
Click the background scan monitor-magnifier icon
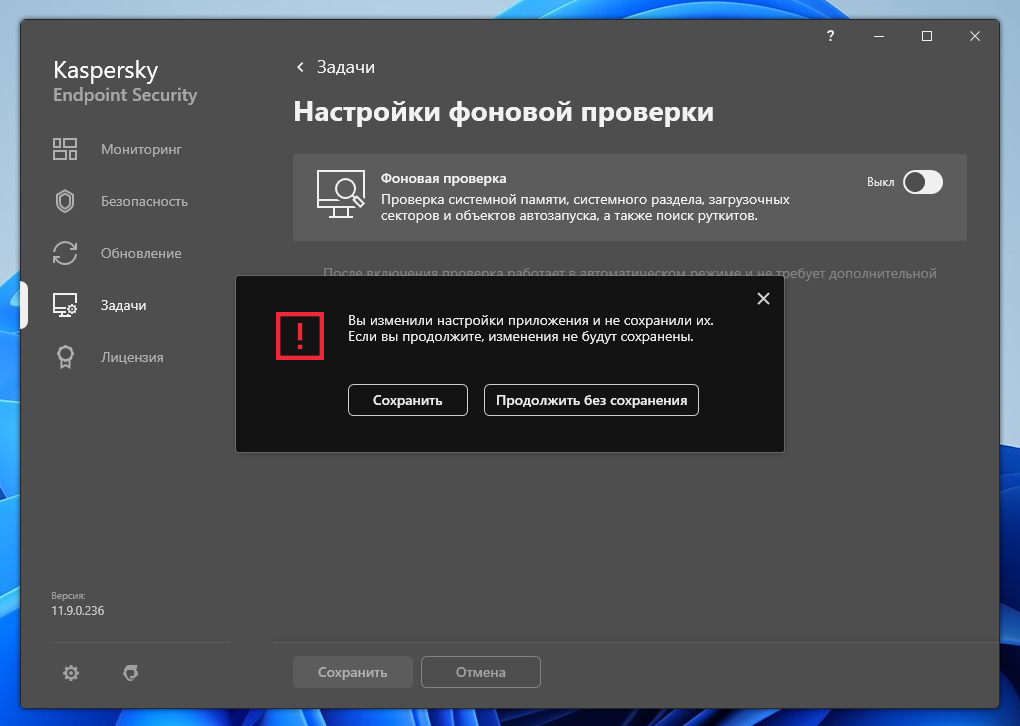340,194
